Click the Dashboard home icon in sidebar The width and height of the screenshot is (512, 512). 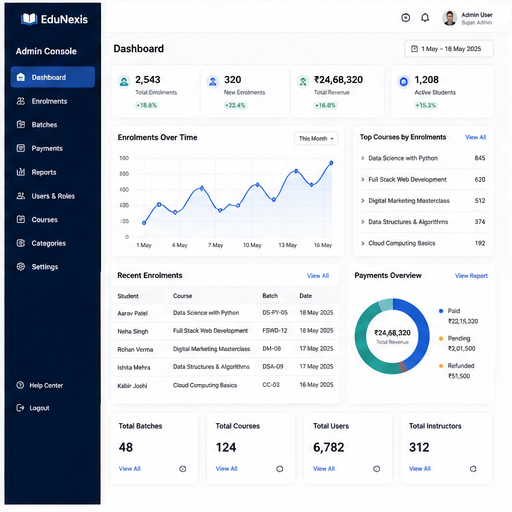21,77
